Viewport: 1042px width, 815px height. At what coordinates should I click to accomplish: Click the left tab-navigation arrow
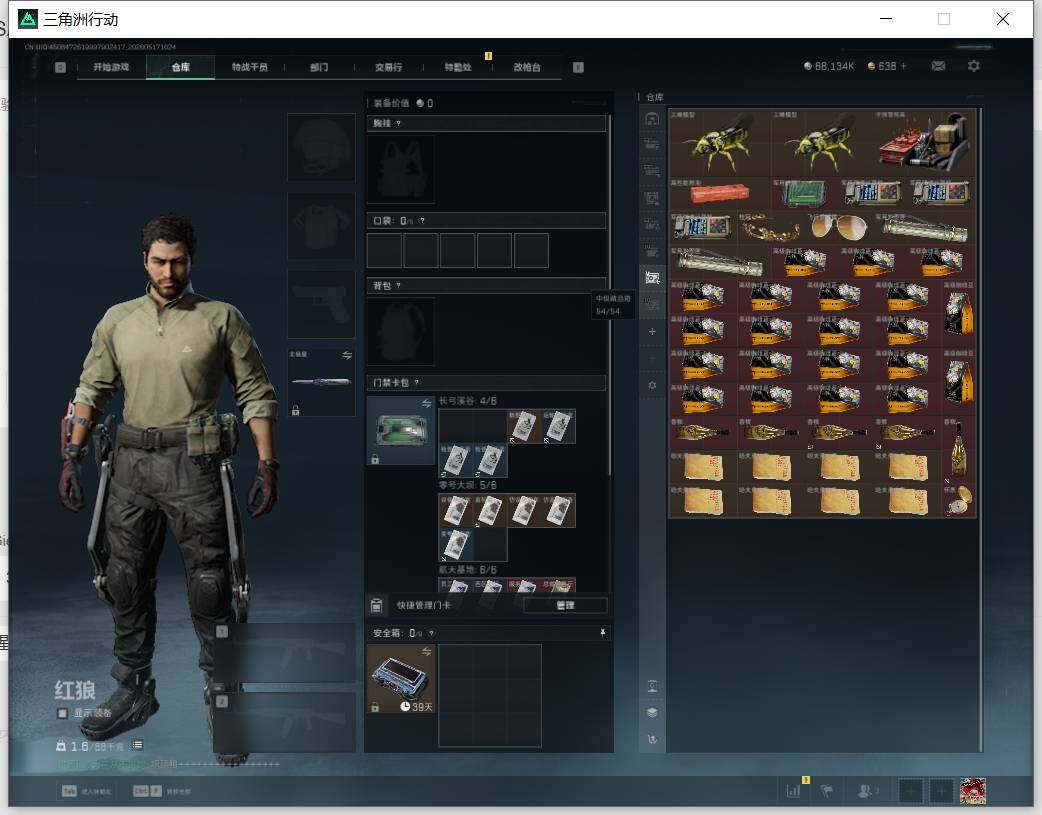click(x=60, y=67)
